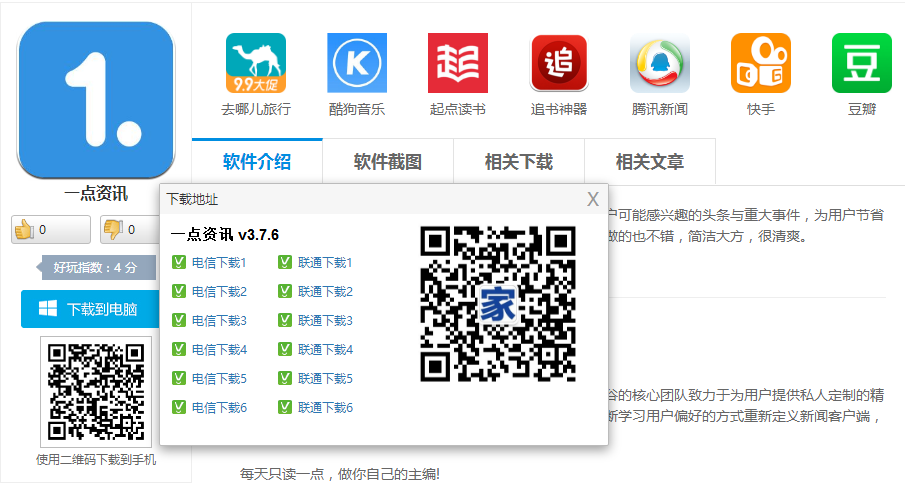Click the green icon beside 联通下载1
The image size is (905, 483).
(285, 263)
